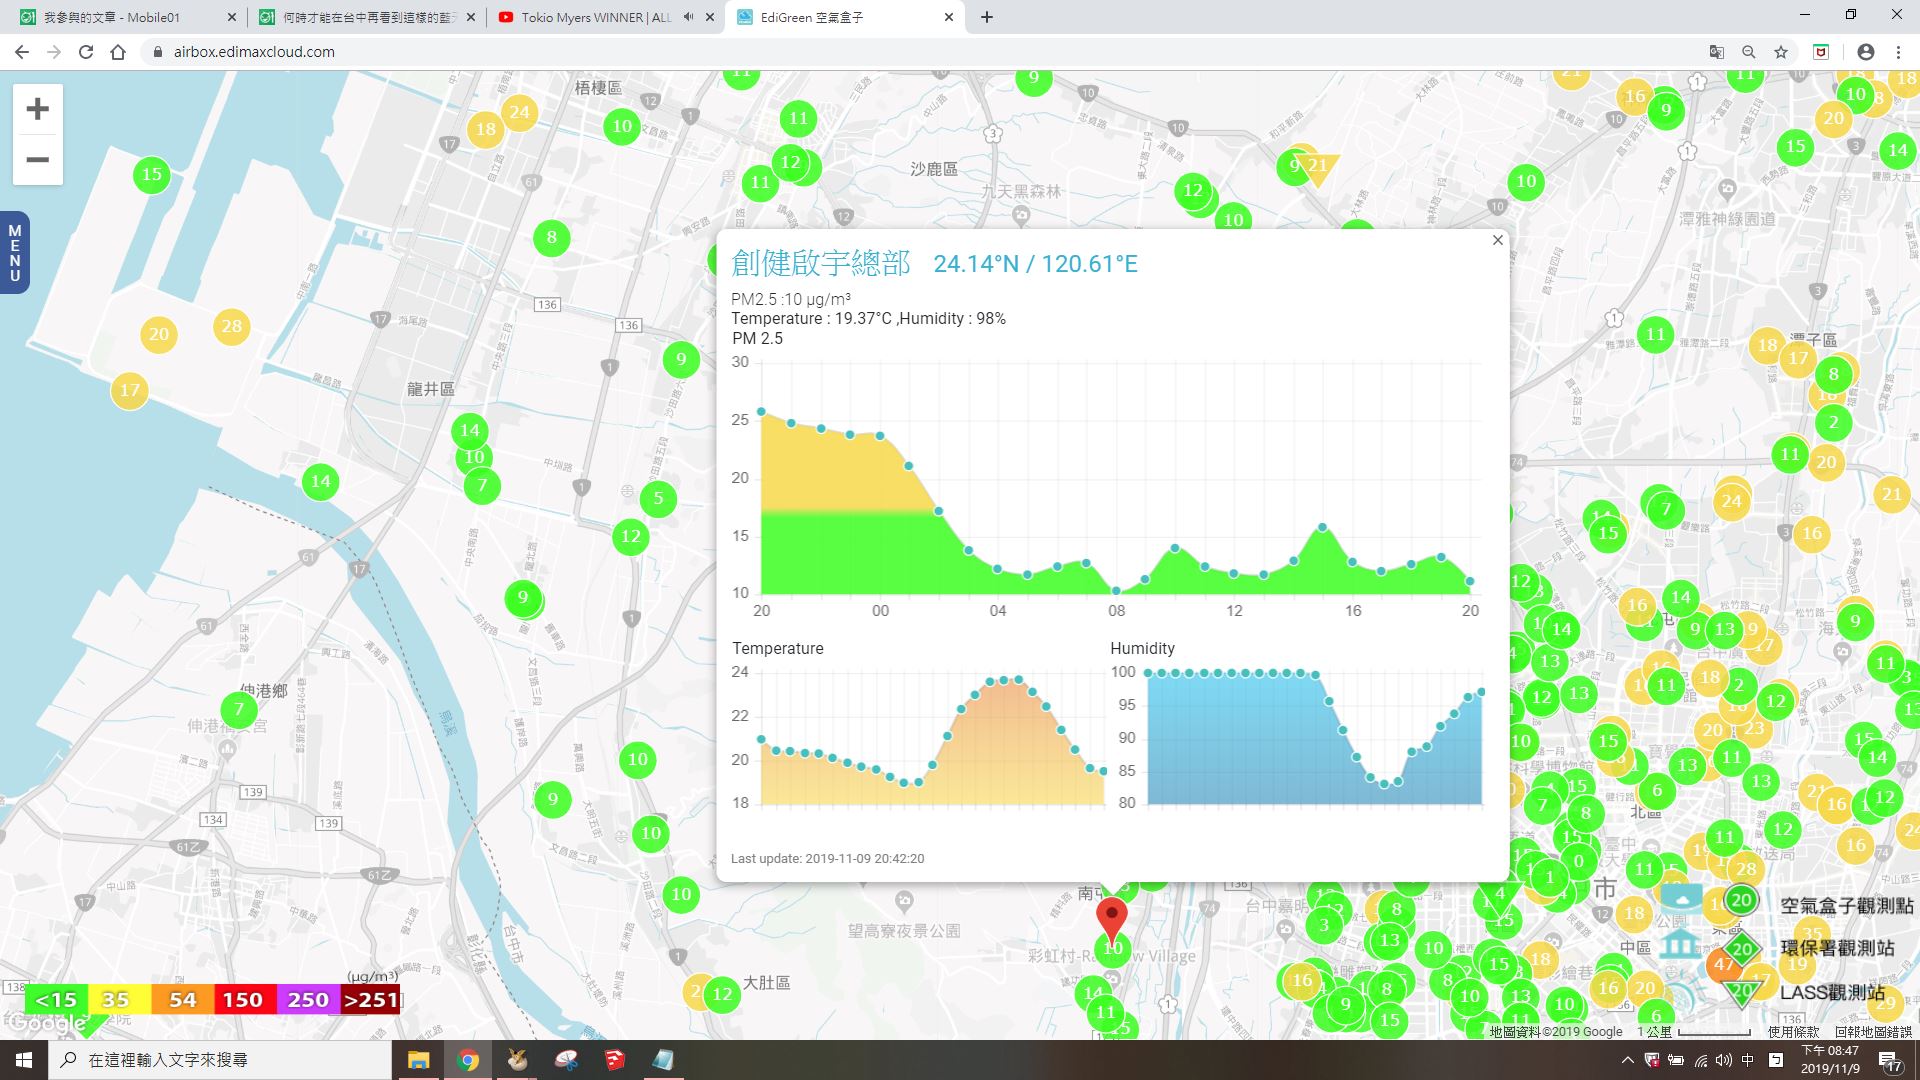Open the Wi-Fi network tray icon
This screenshot has height=1080, width=1920.
[x=1701, y=1060]
